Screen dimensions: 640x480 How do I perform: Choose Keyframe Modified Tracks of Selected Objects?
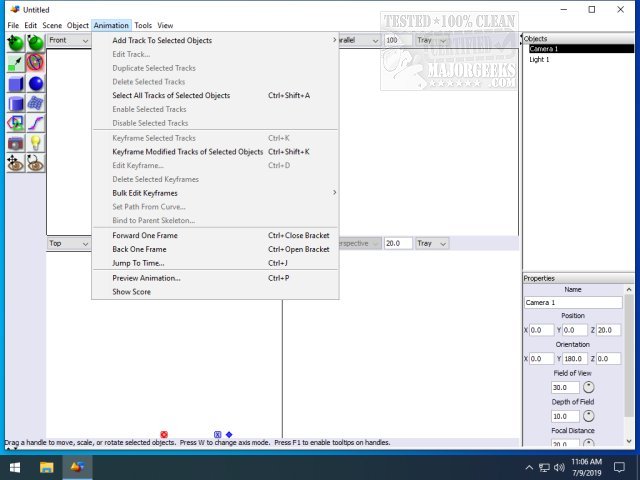tap(216, 151)
